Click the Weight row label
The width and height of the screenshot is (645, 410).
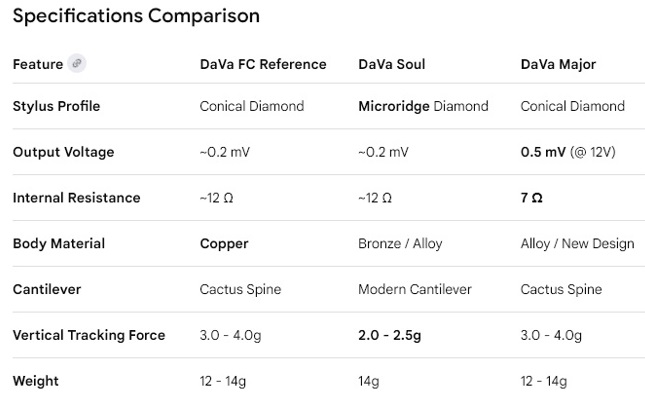(36, 381)
